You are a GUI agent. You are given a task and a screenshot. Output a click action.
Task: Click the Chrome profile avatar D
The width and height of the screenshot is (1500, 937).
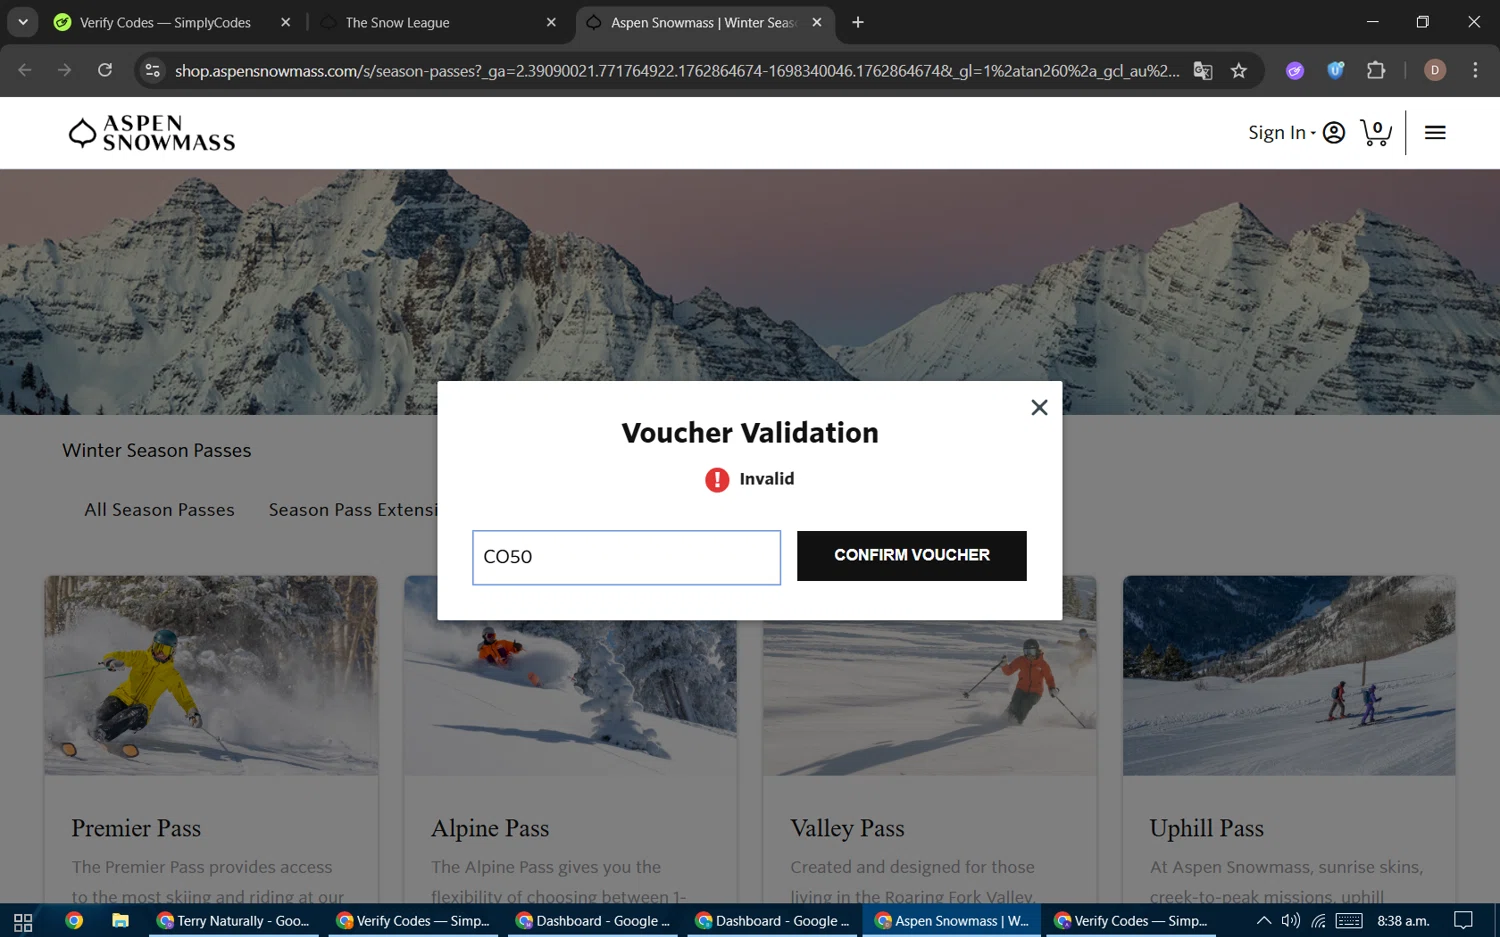1435,70
